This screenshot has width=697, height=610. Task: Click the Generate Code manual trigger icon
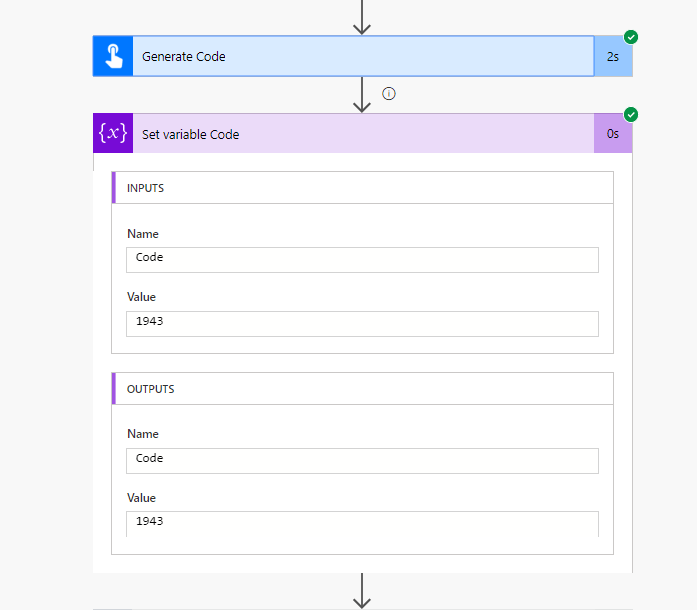tap(113, 57)
